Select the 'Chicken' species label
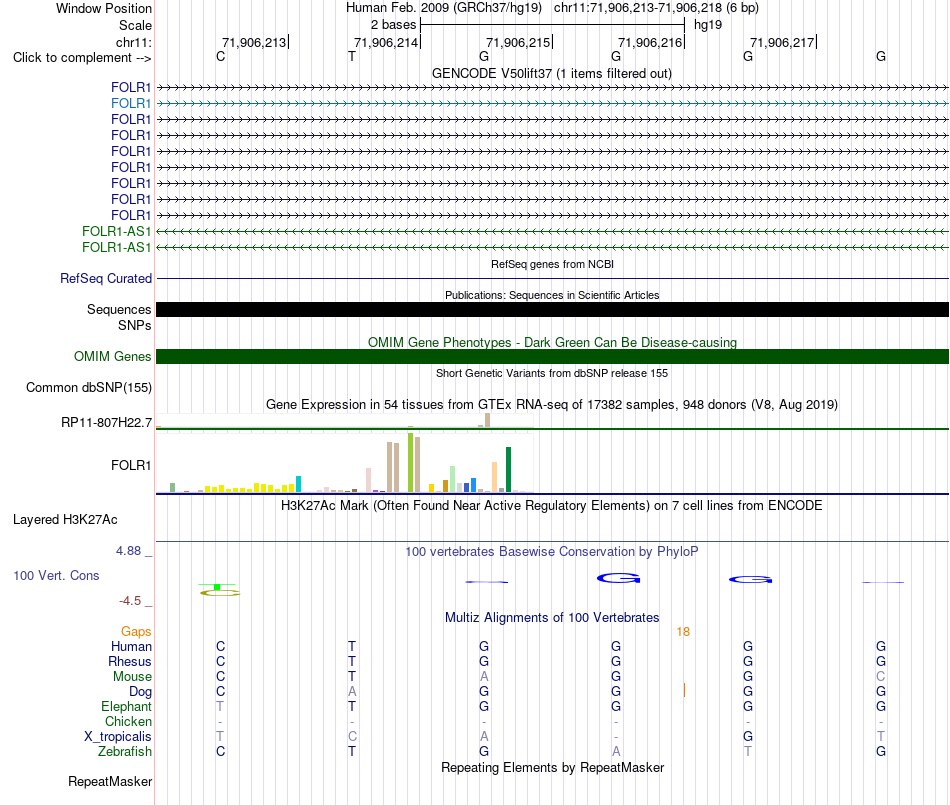Image resolution: width=950 pixels, height=805 pixels. click(x=128, y=721)
